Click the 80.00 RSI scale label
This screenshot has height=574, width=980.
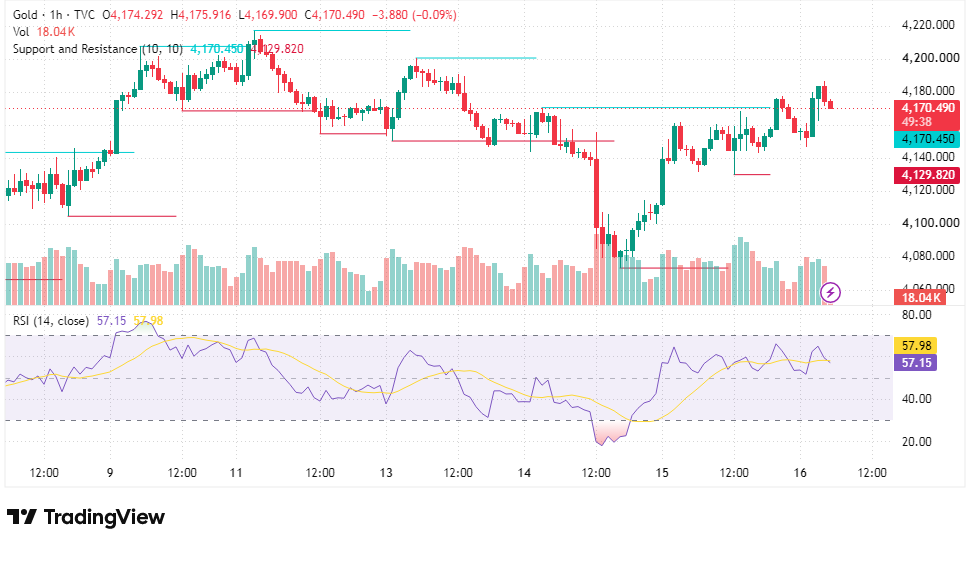(x=916, y=315)
